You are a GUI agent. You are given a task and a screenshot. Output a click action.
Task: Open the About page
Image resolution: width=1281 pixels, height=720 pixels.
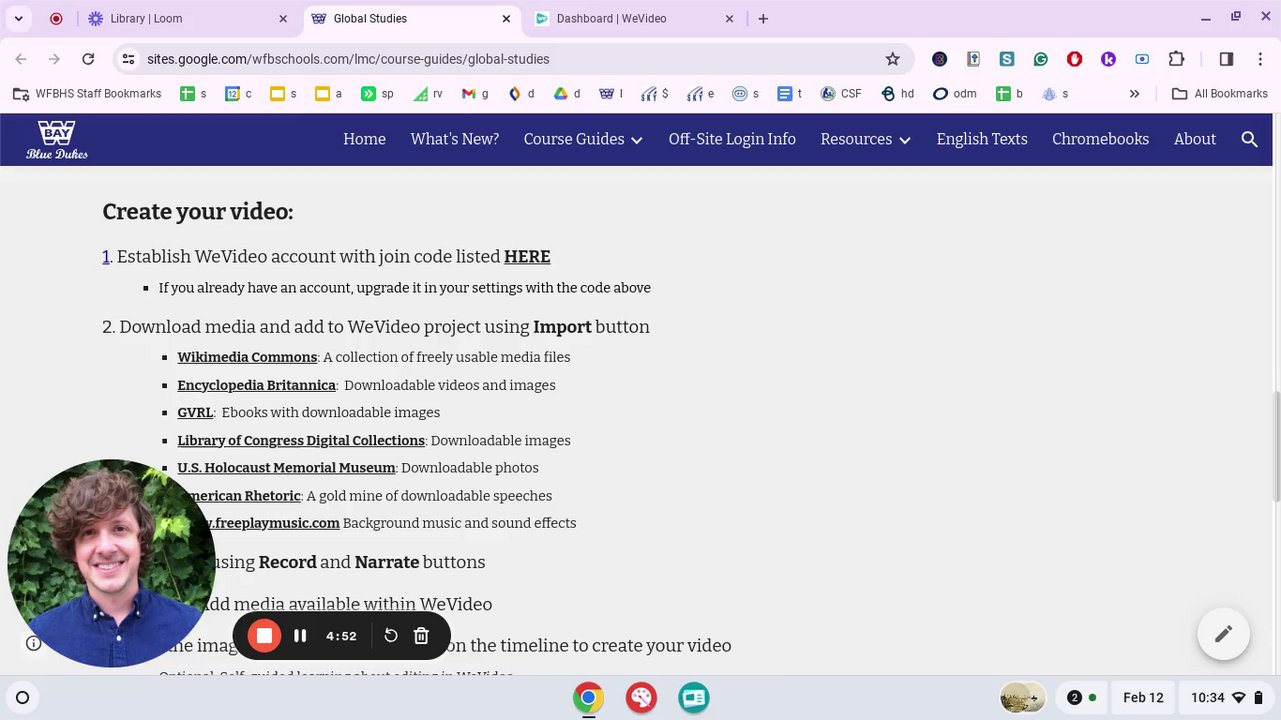pyautogui.click(x=1195, y=139)
